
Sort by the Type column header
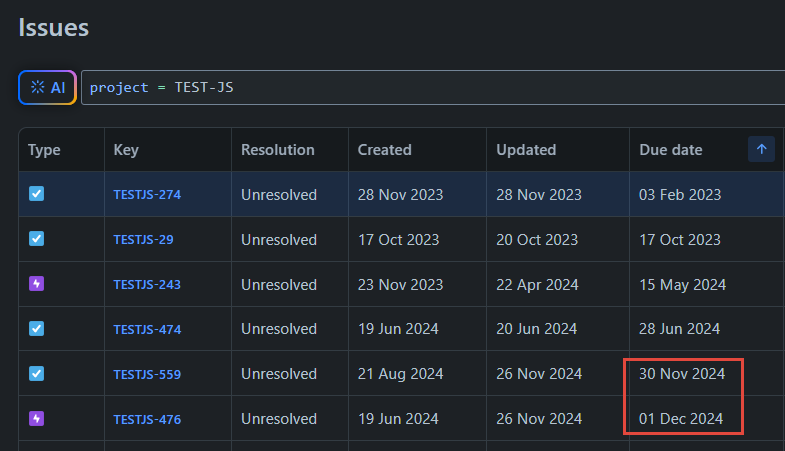pyautogui.click(x=44, y=150)
